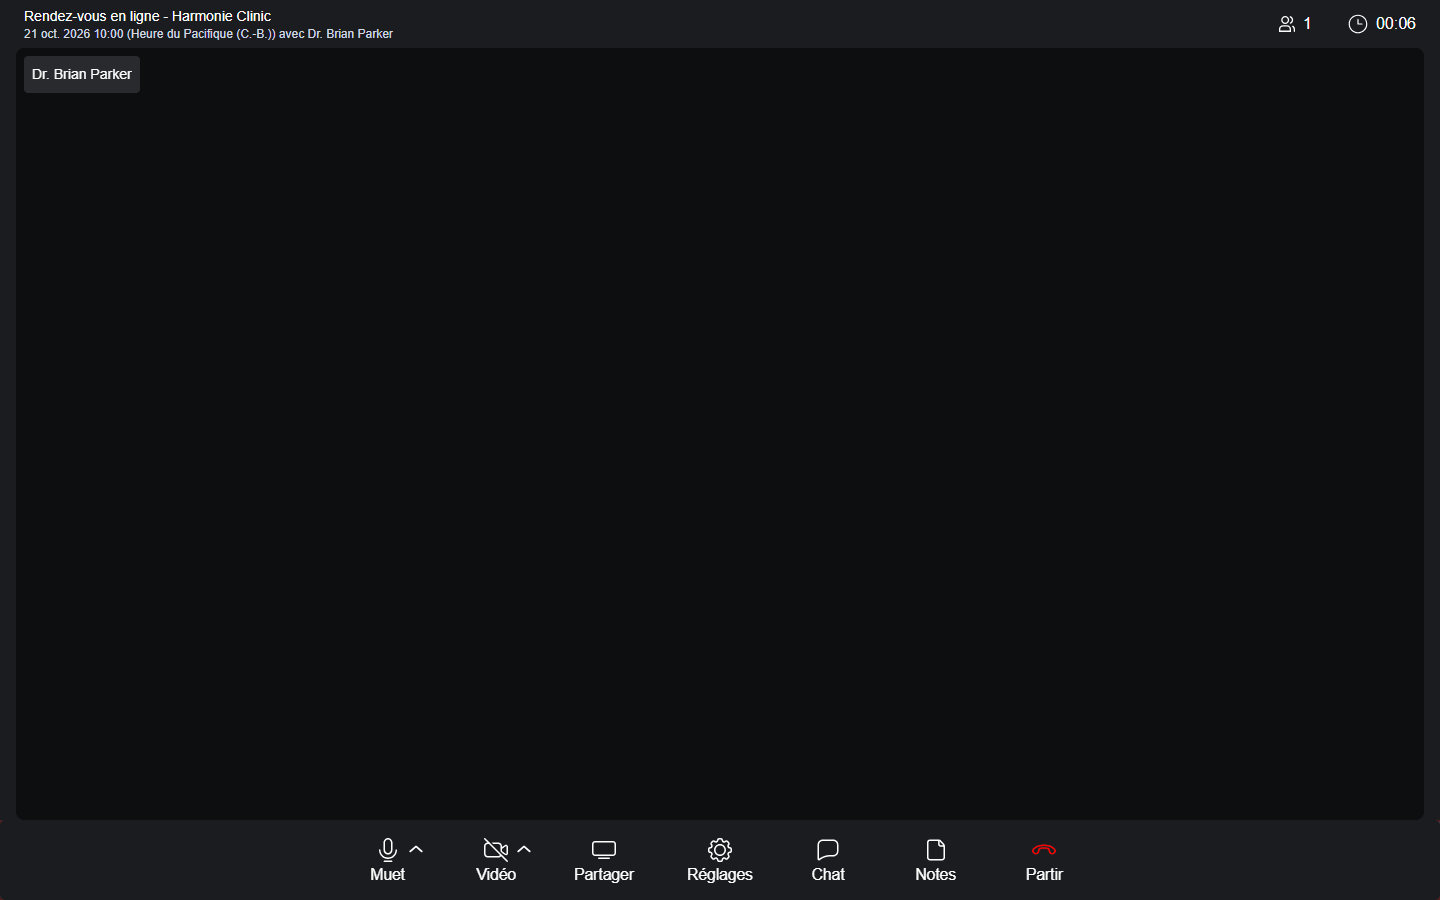
Task: Expand the microphone options chevron beside Muet
Action: pyautogui.click(x=417, y=850)
